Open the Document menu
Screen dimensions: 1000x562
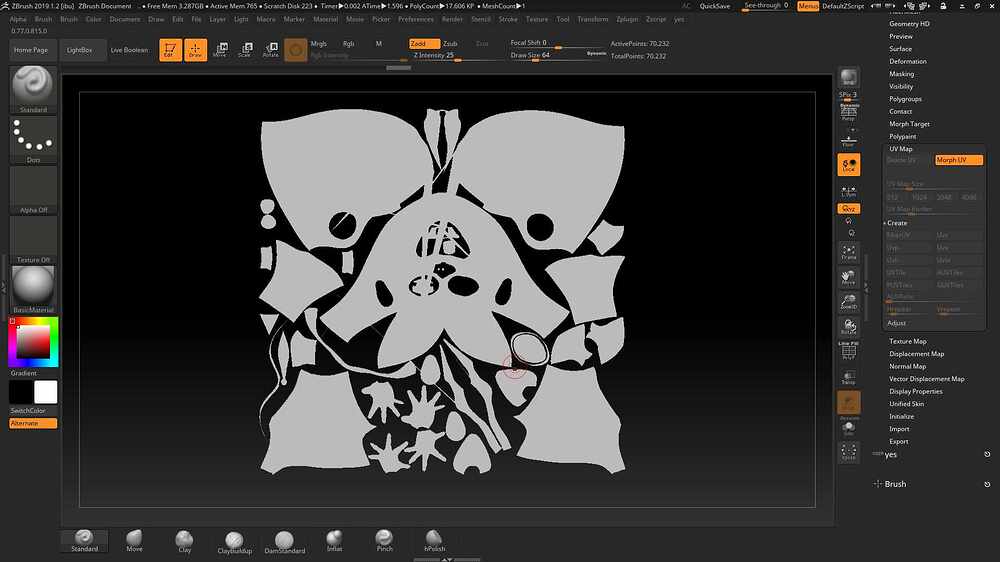pyautogui.click(x=124, y=19)
